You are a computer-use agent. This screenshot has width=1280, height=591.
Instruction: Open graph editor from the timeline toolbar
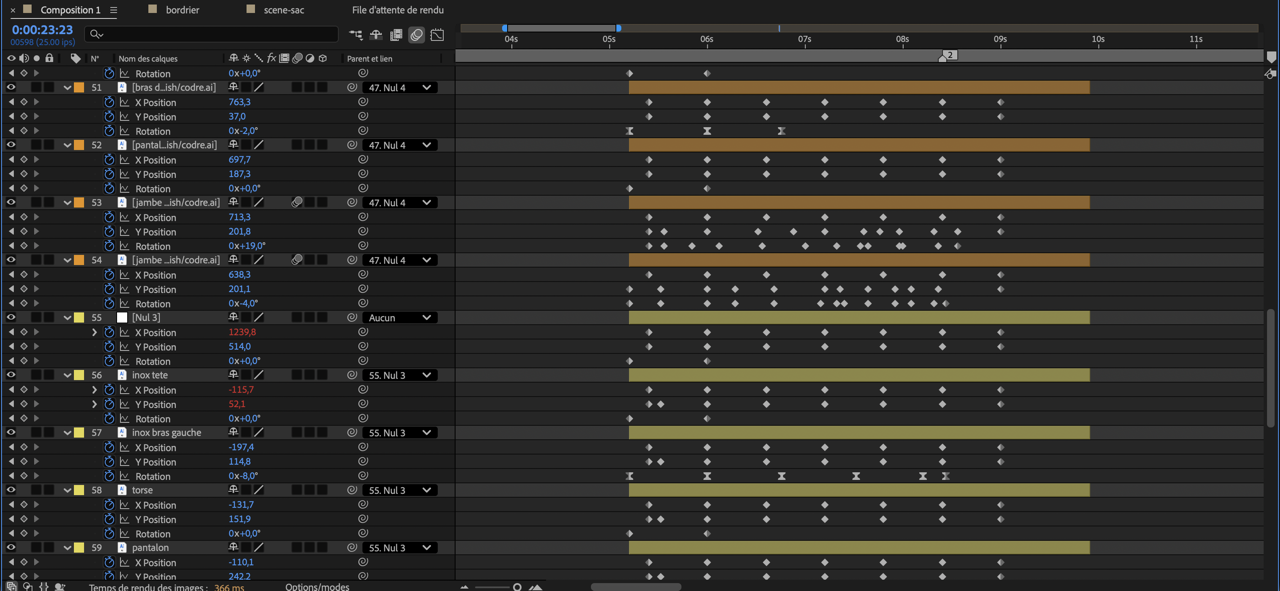pyautogui.click(x=437, y=35)
